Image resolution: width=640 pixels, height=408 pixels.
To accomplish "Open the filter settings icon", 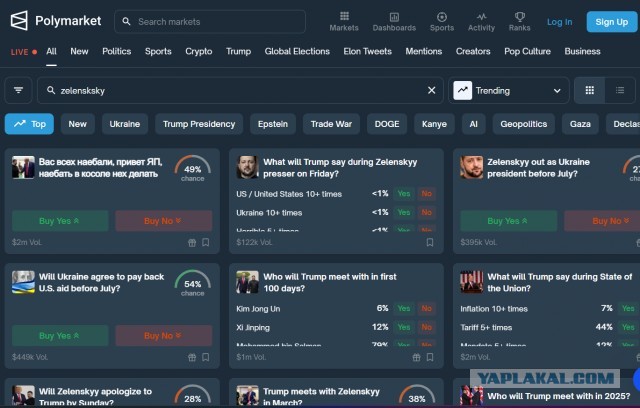I will [18, 90].
